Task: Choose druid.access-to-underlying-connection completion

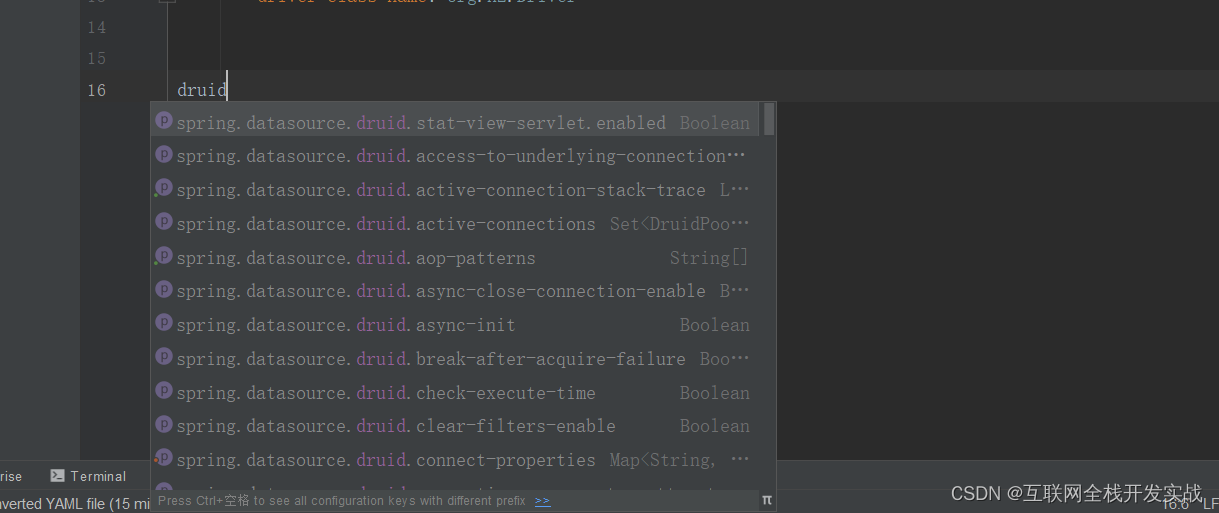Action: click(x=456, y=156)
